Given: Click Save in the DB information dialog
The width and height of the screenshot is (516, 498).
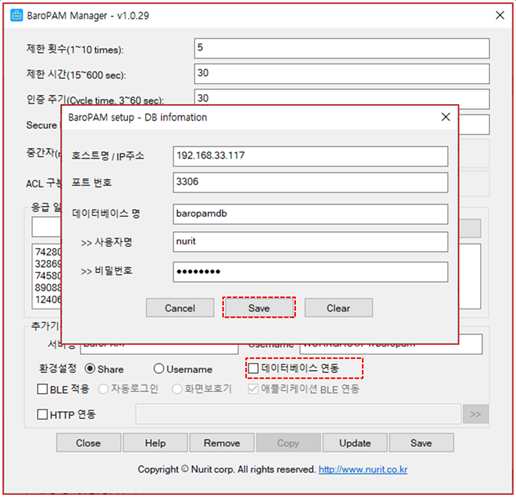Looking at the screenshot, I should click(259, 308).
